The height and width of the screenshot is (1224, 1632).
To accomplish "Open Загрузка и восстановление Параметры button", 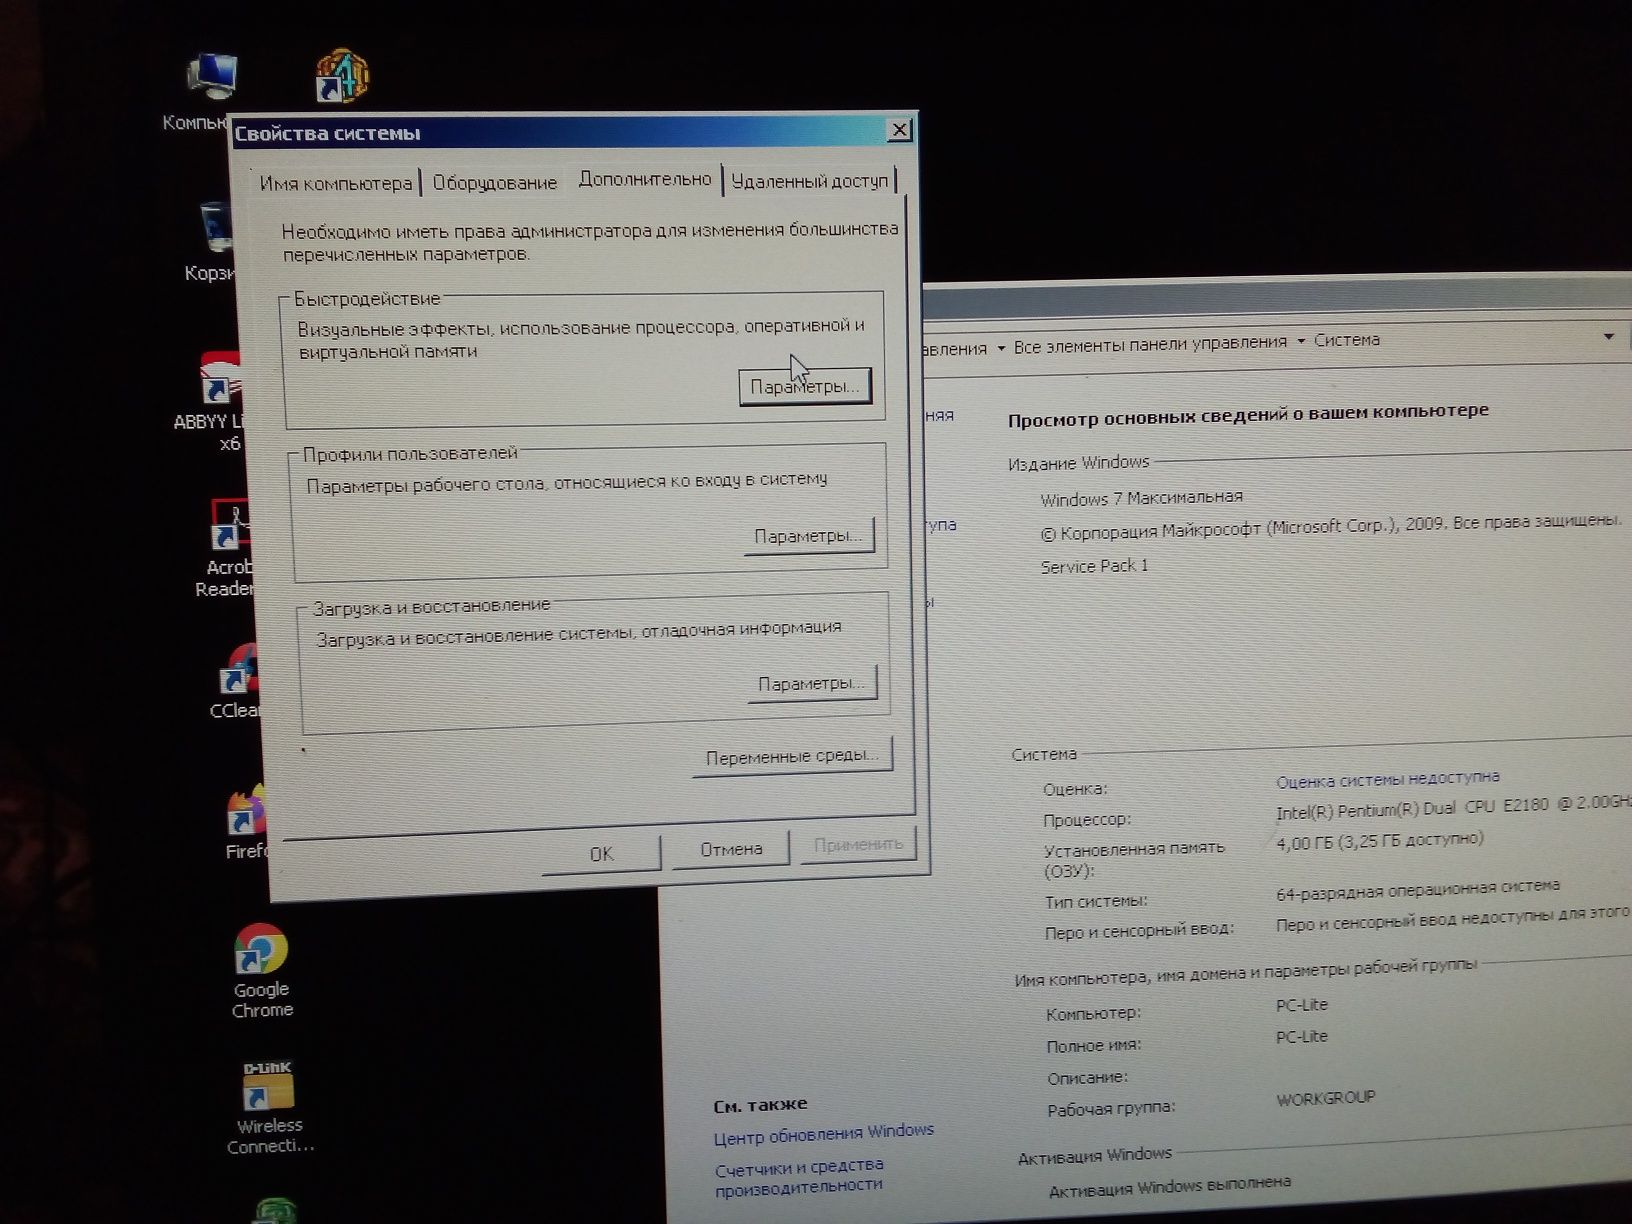I will point(812,684).
